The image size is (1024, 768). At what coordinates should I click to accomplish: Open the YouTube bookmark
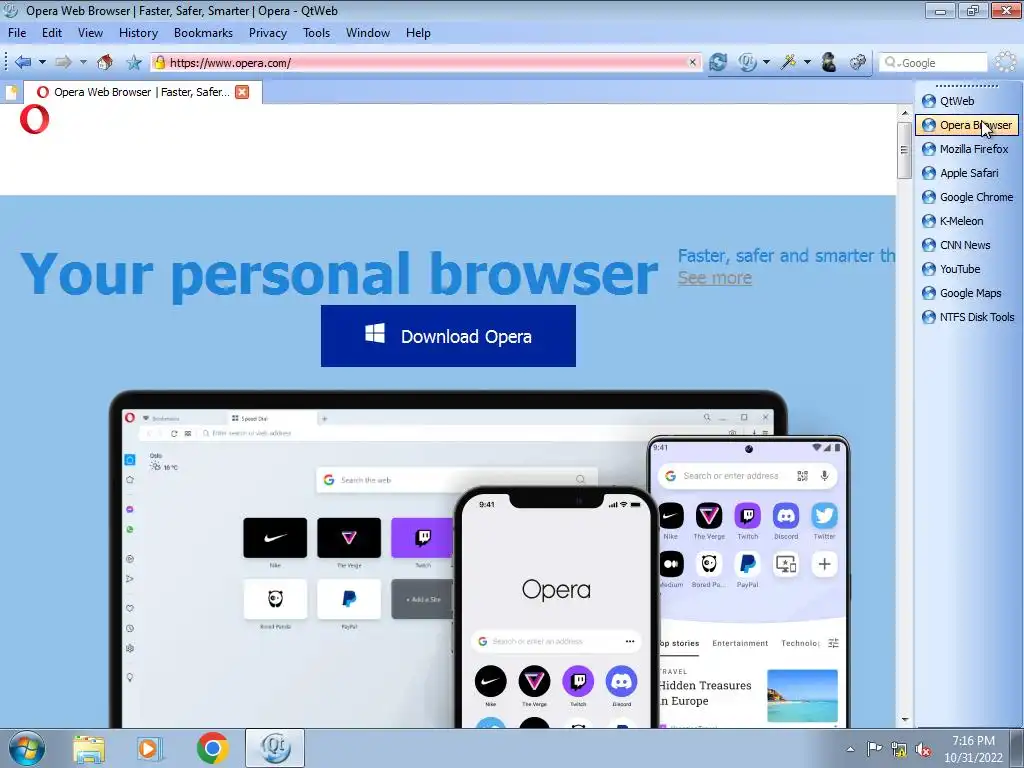[x=967, y=269]
